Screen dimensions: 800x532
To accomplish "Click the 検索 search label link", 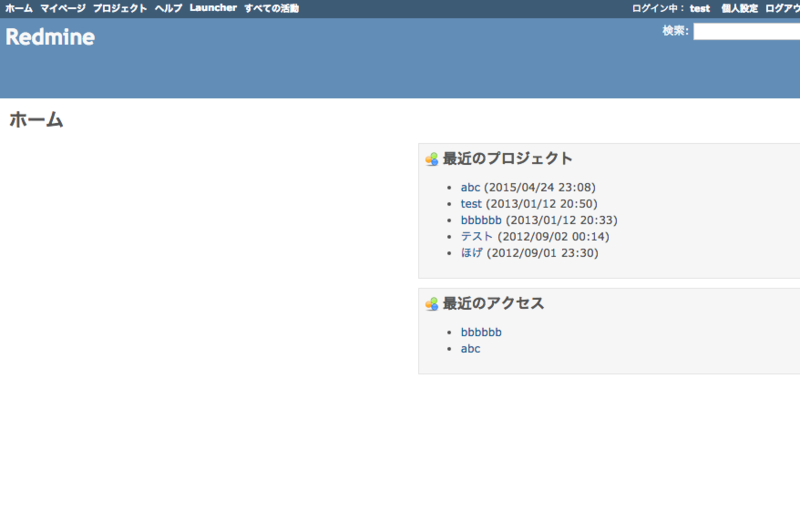I will [673, 31].
